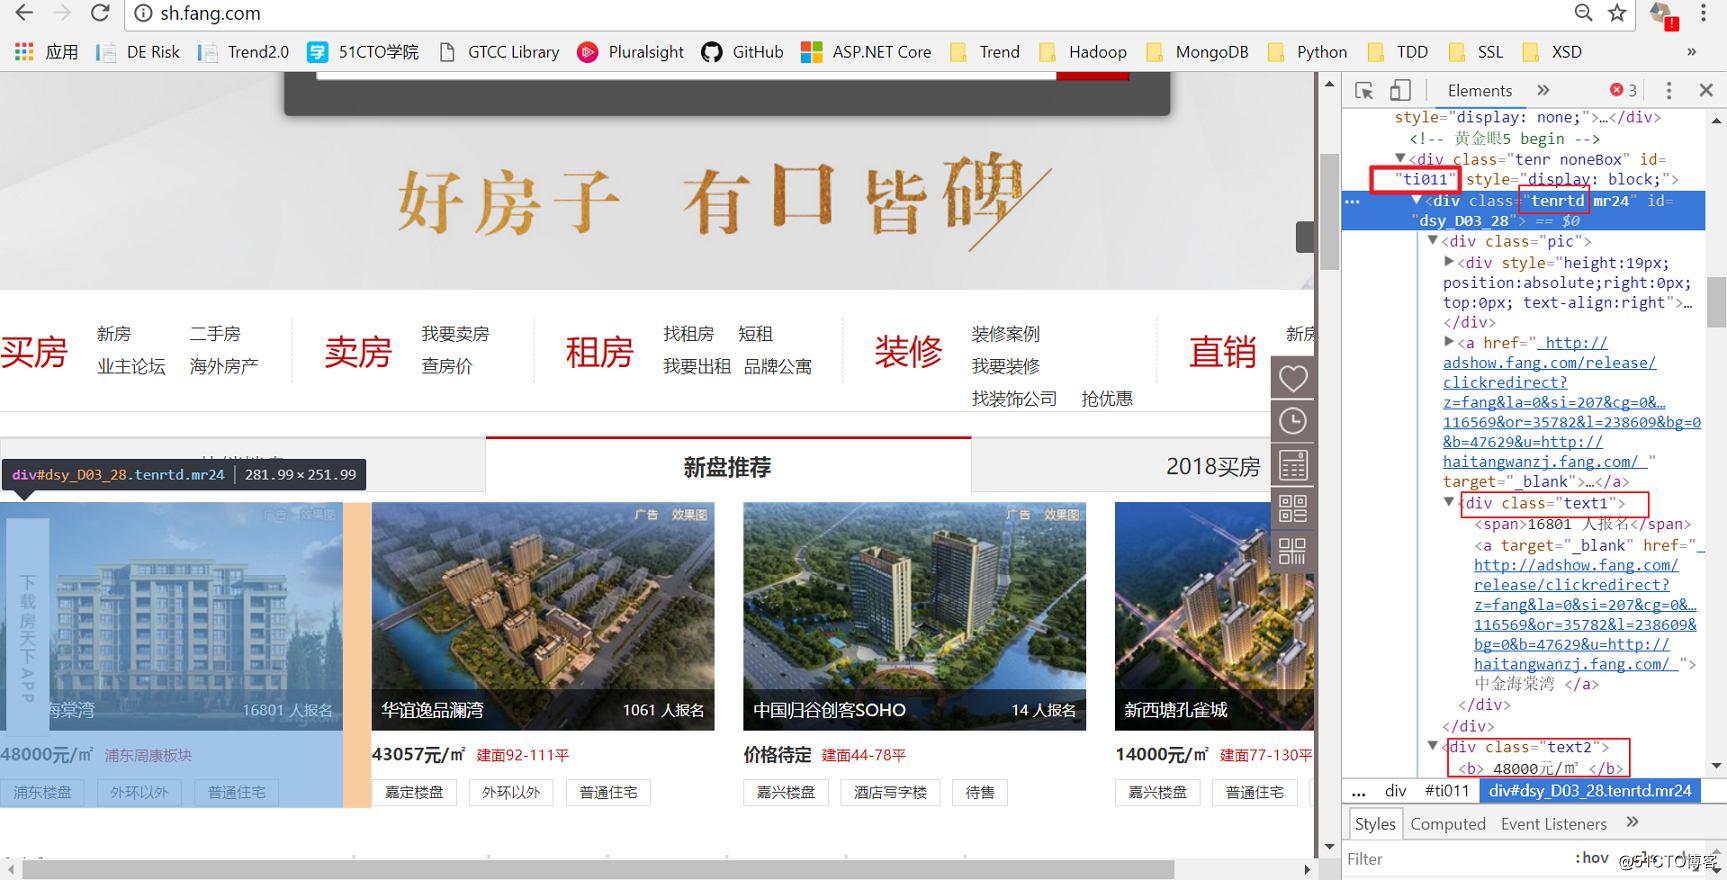This screenshot has height=880, width=1727.
Task: Collapse the div class text2 node
Action: pos(1433,746)
